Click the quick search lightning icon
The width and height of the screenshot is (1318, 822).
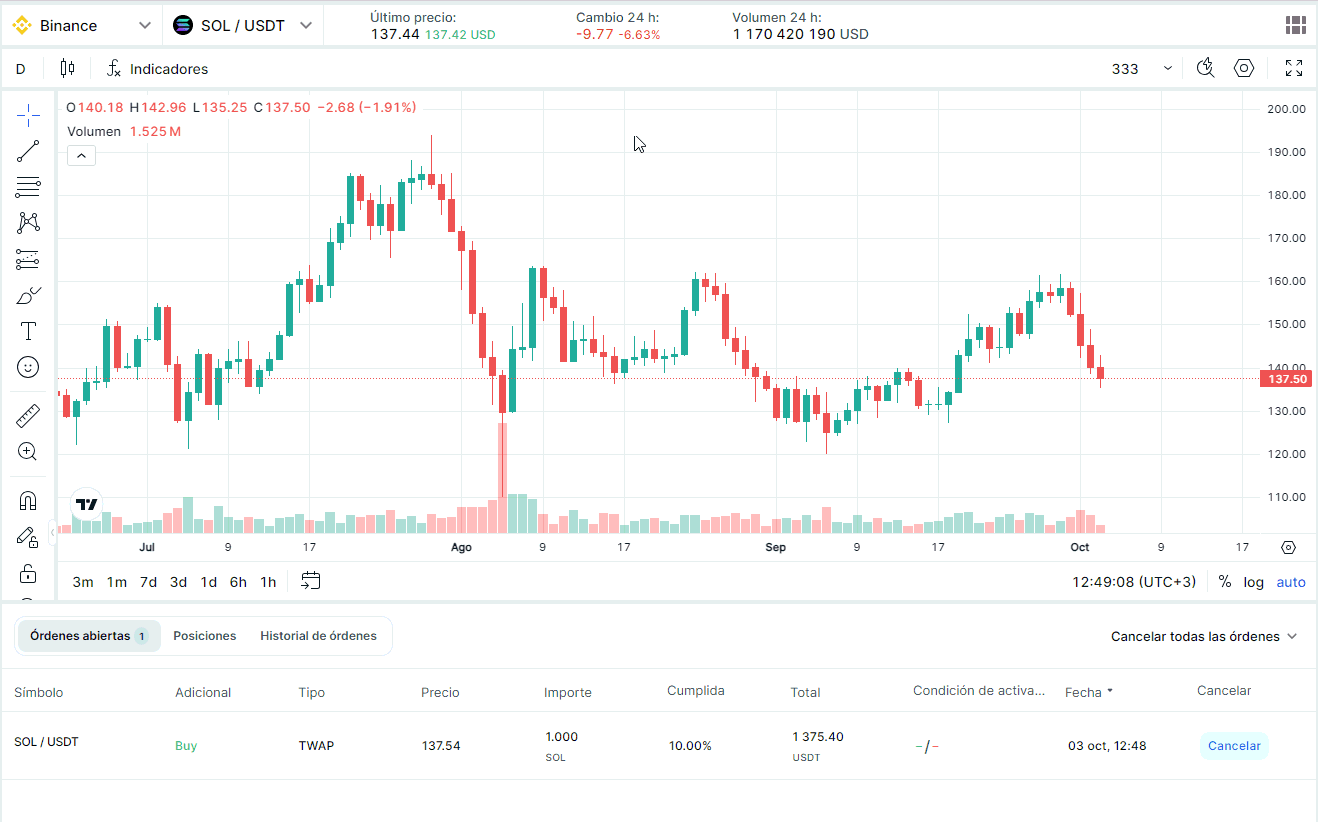pos(1205,69)
